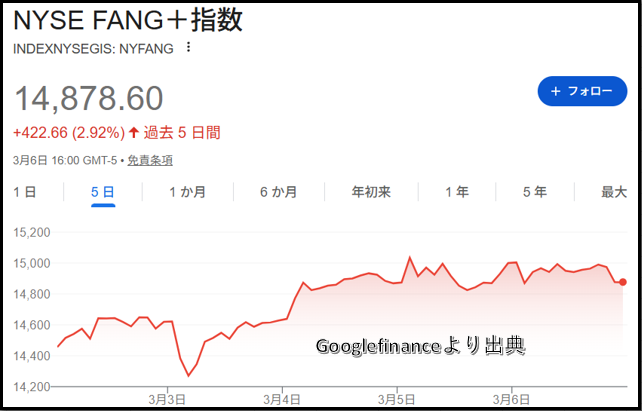Select the 5日 range tab
Screen dimensions: 642x411
click(103, 192)
